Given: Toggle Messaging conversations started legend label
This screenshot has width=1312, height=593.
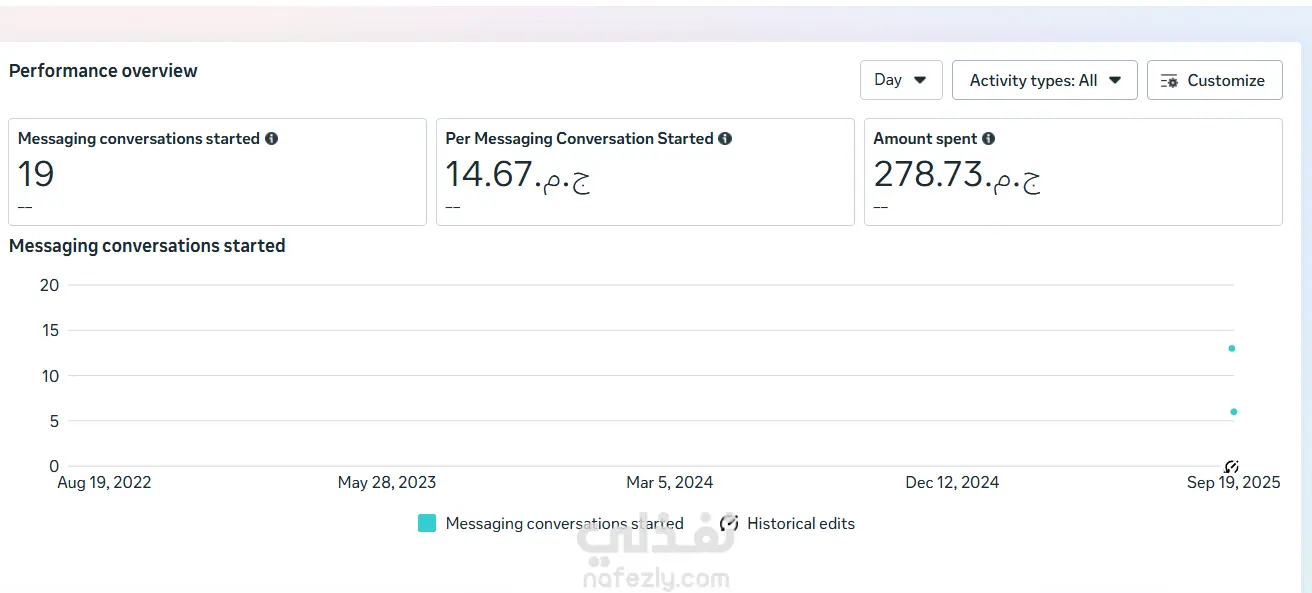Looking at the screenshot, I should coord(564,523).
